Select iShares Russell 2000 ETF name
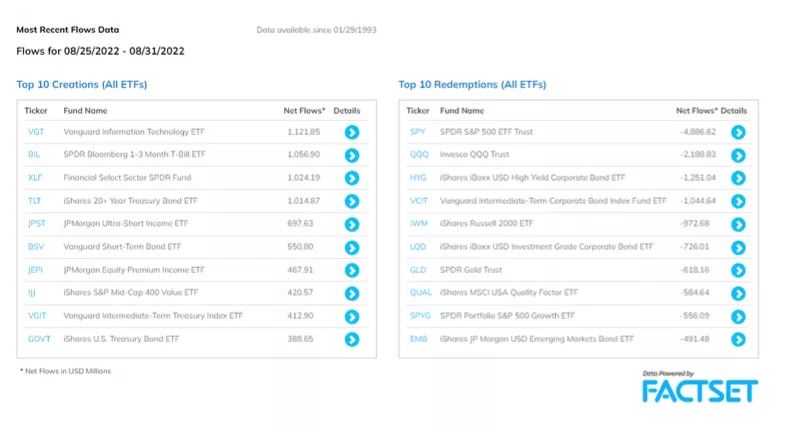 pyautogui.click(x=486, y=223)
